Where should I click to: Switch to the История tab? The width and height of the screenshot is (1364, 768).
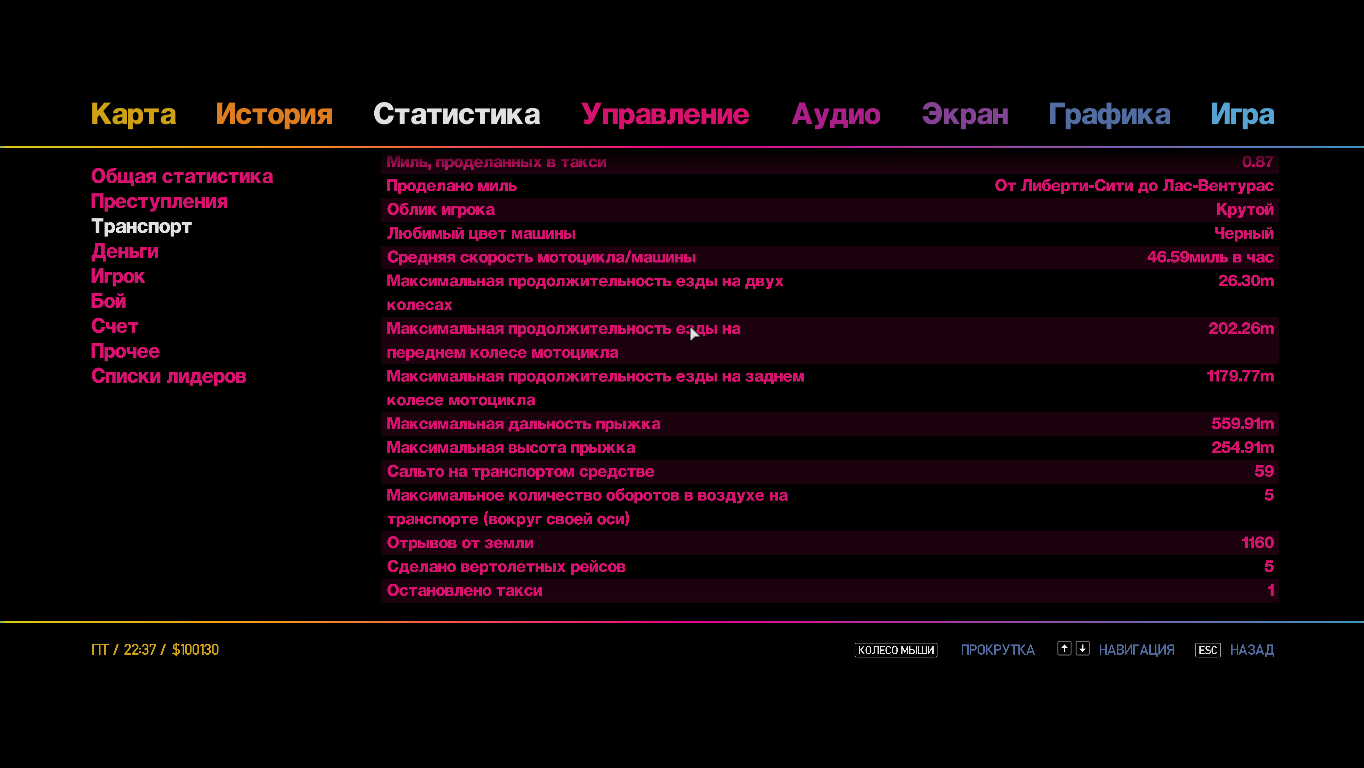pyautogui.click(x=274, y=115)
